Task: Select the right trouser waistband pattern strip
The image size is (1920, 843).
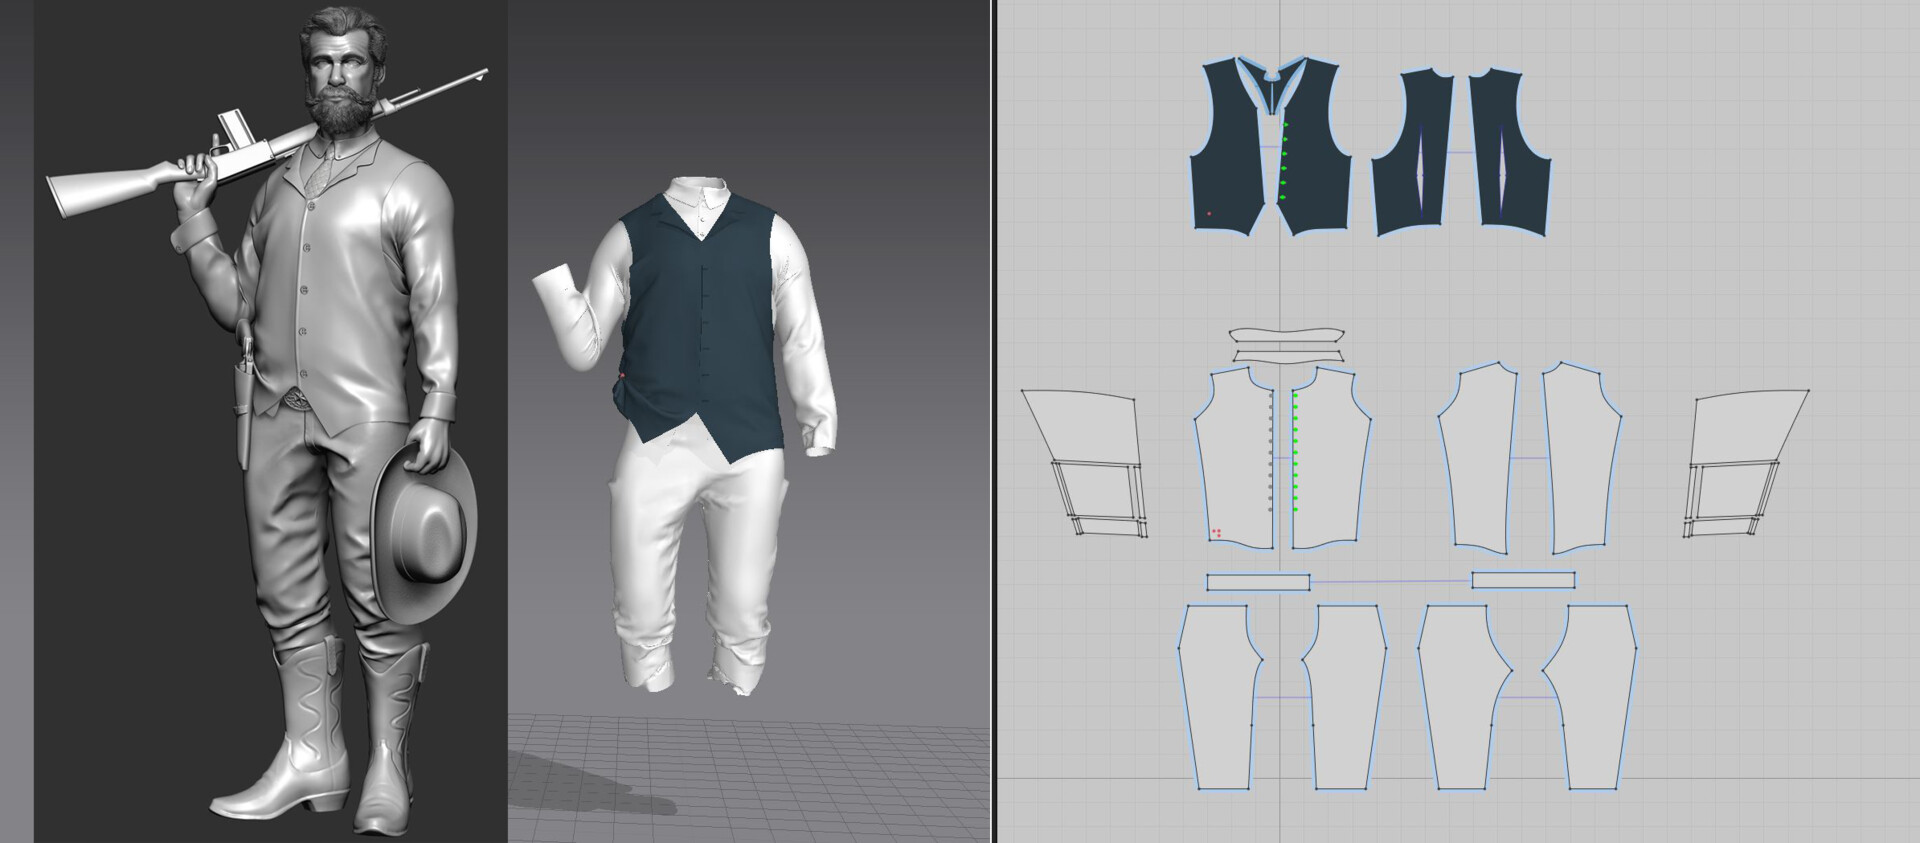Action: pyautogui.click(x=1523, y=580)
